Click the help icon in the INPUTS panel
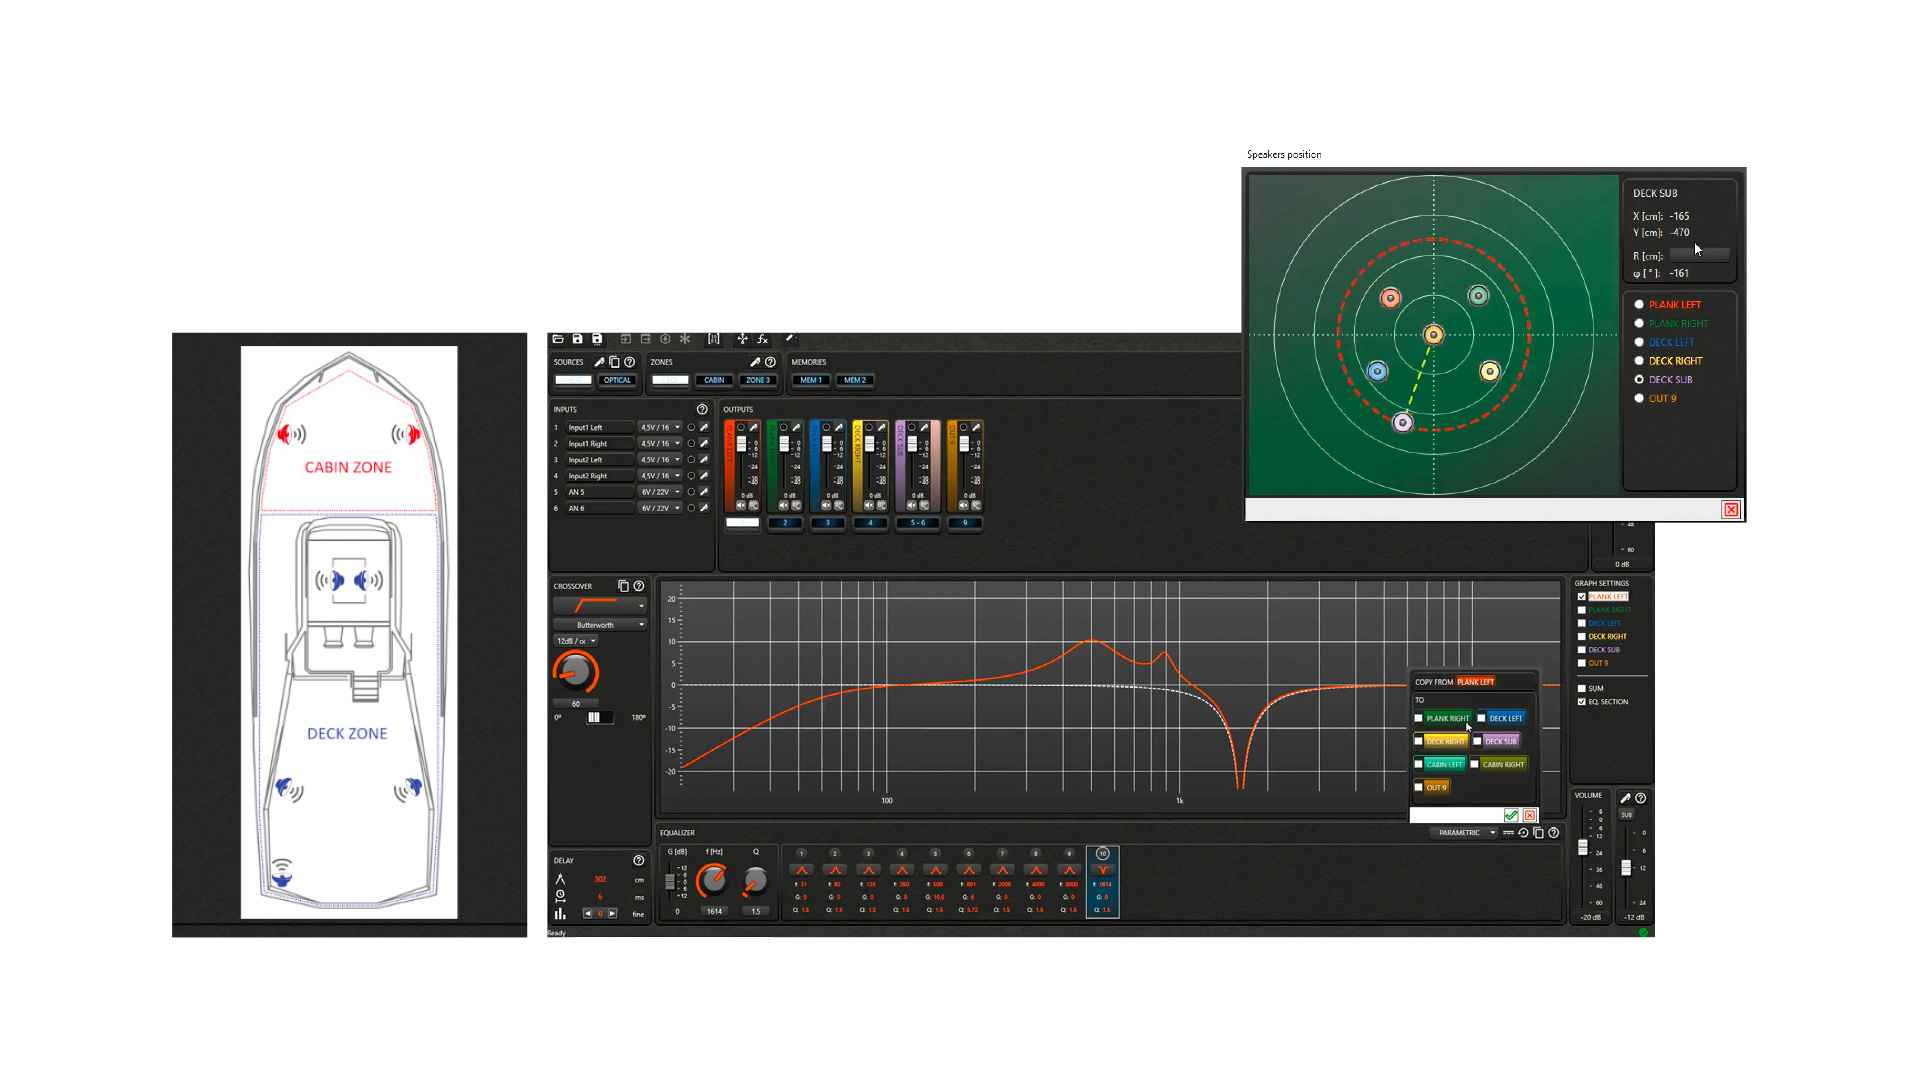The image size is (1920, 1080). coord(701,410)
